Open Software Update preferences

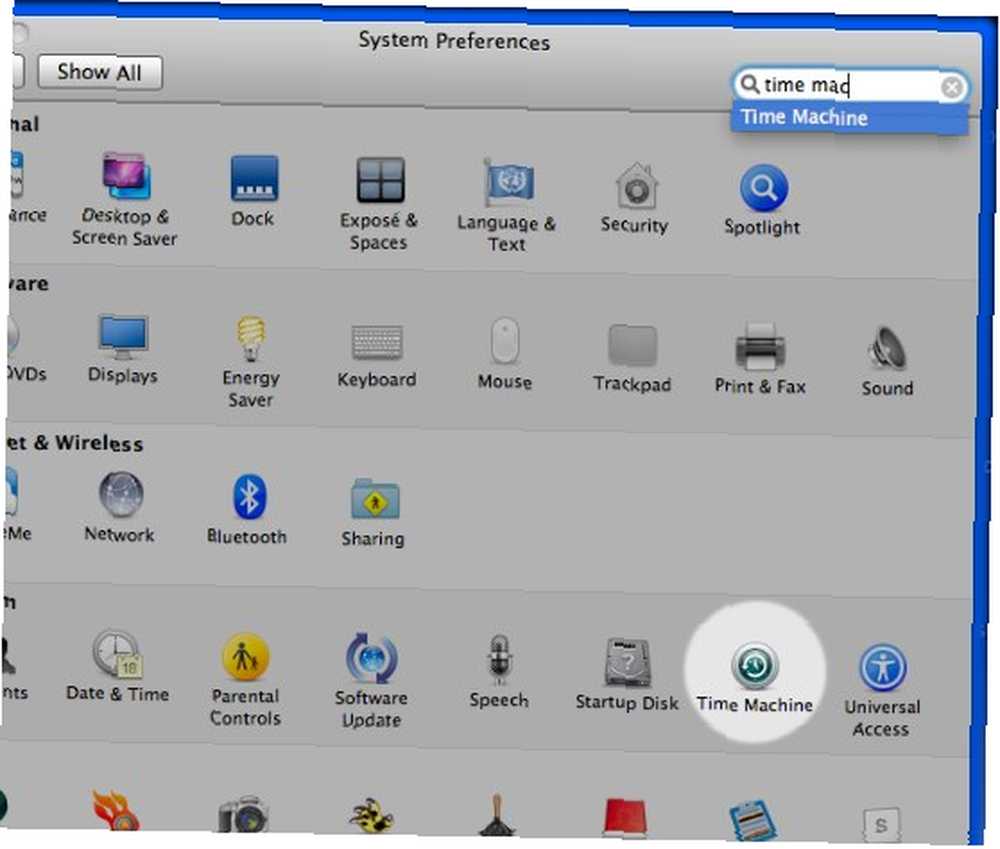pos(372,681)
